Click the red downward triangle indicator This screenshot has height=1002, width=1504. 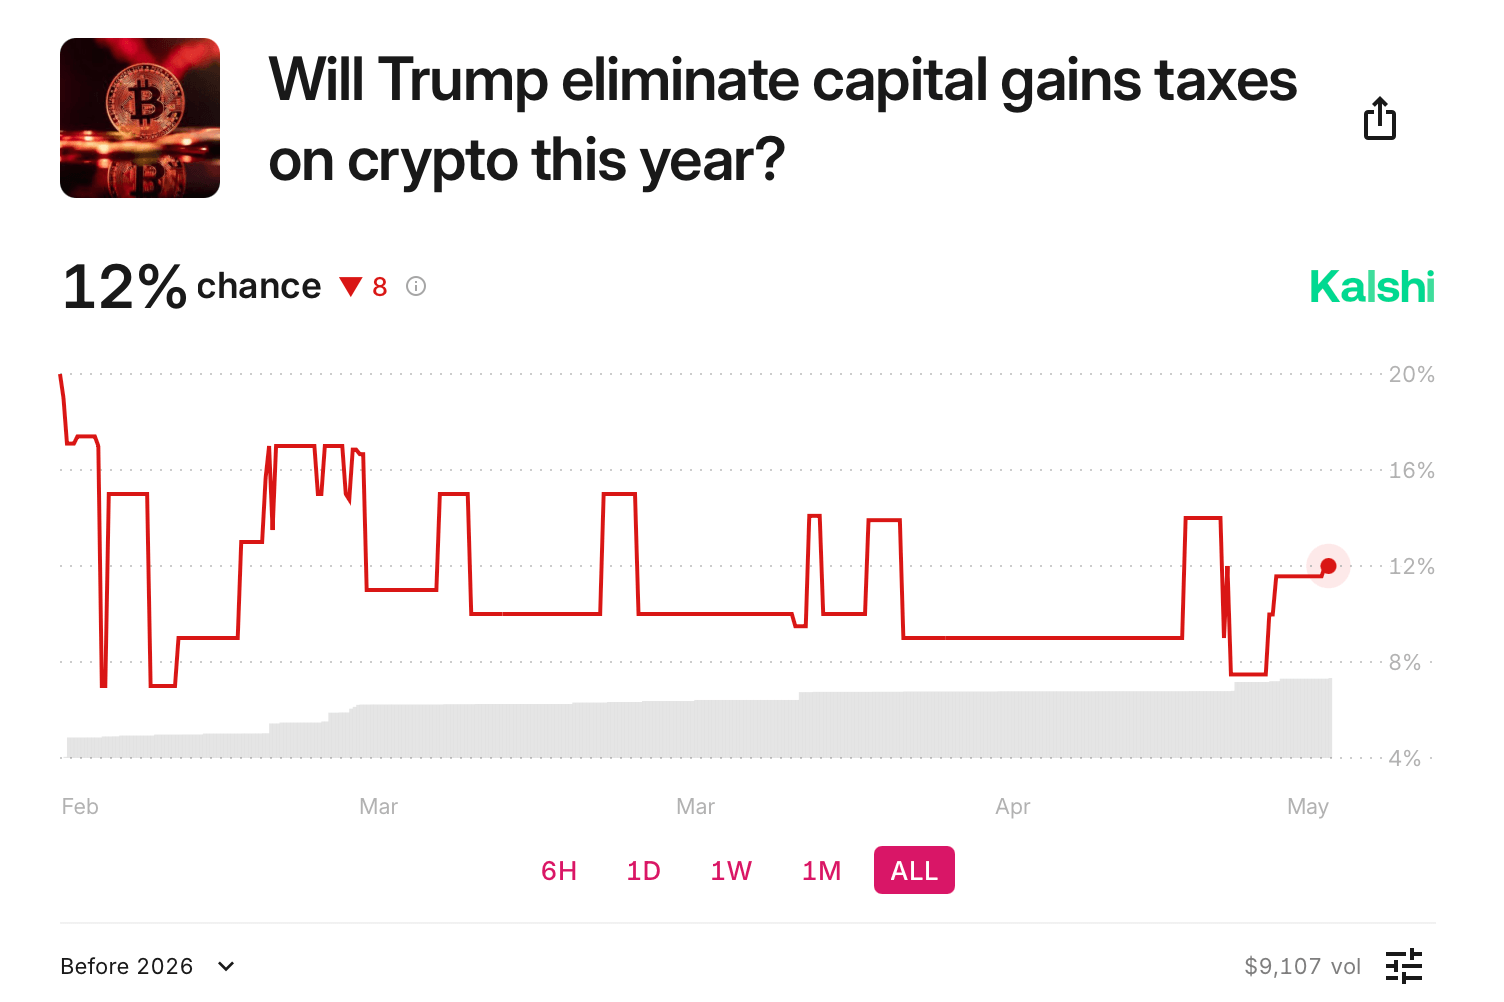point(349,286)
